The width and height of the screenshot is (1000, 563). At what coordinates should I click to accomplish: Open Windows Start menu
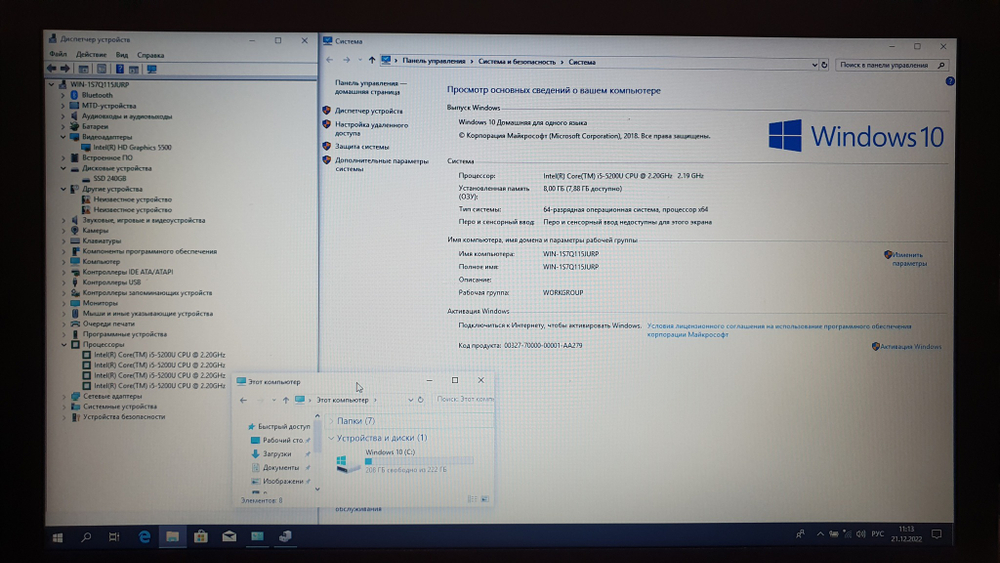(57, 537)
